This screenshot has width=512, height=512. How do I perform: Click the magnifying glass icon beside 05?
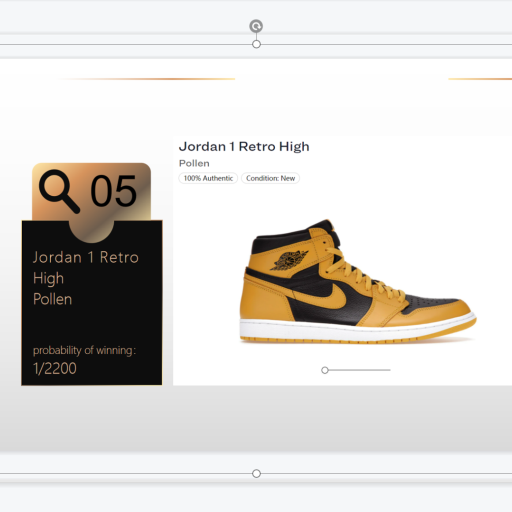(x=59, y=191)
